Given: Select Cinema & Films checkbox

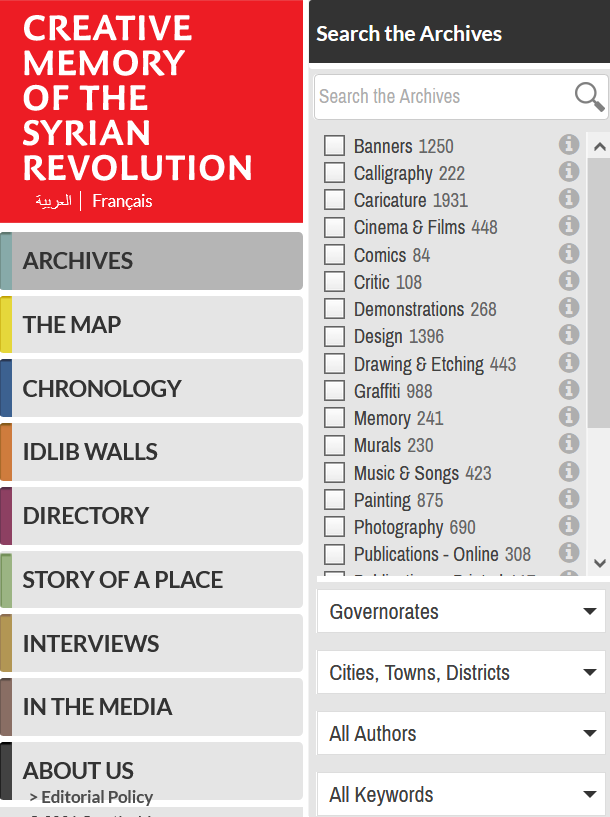Looking at the screenshot, I should click(x=334, y=227).
